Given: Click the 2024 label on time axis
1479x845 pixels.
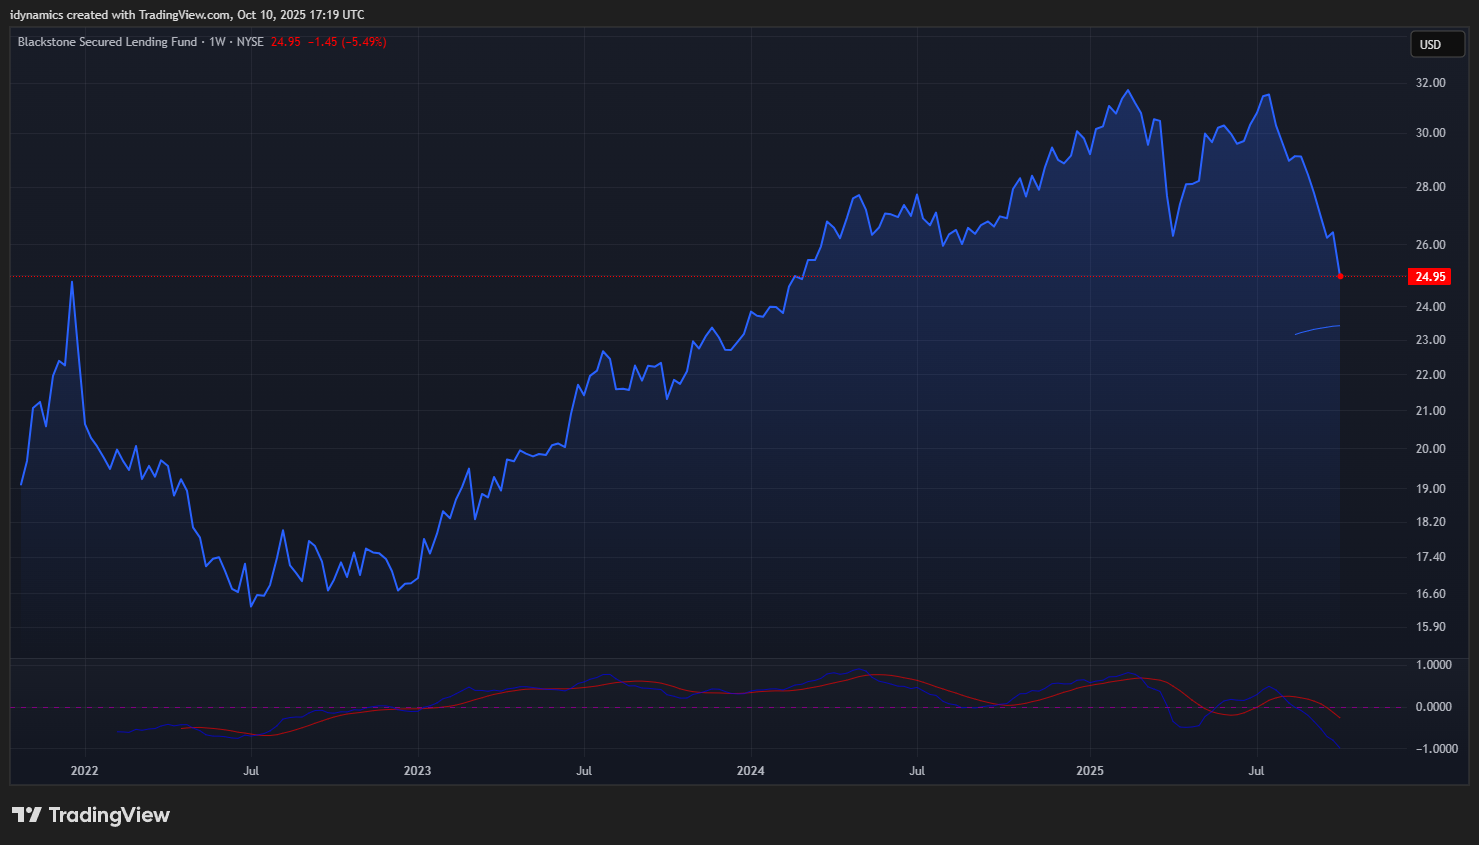Looking at the screenshot, I should pos(750,770).
